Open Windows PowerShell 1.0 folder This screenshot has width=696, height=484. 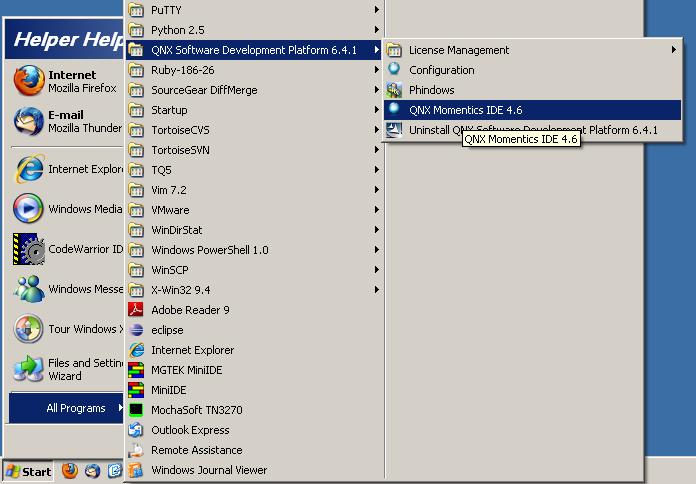click(254, 250)
